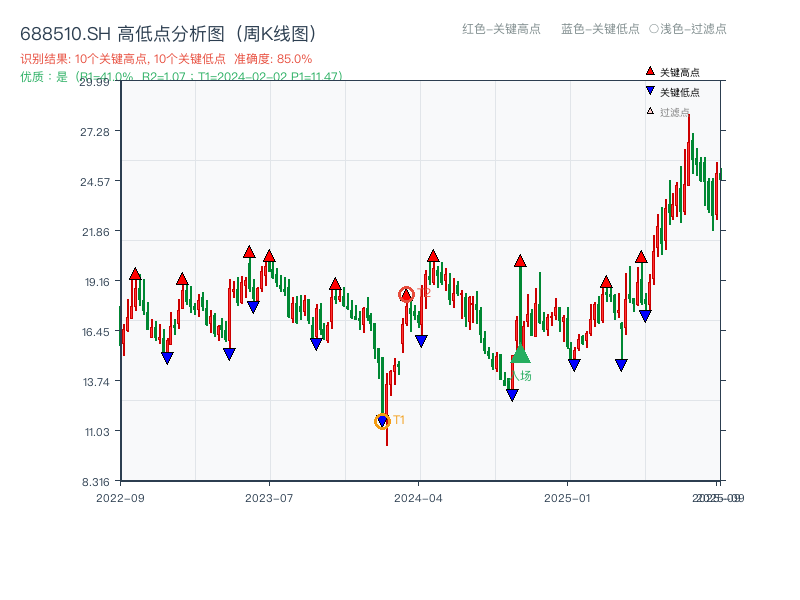Click y-axis value 8.316

point(96,482)
